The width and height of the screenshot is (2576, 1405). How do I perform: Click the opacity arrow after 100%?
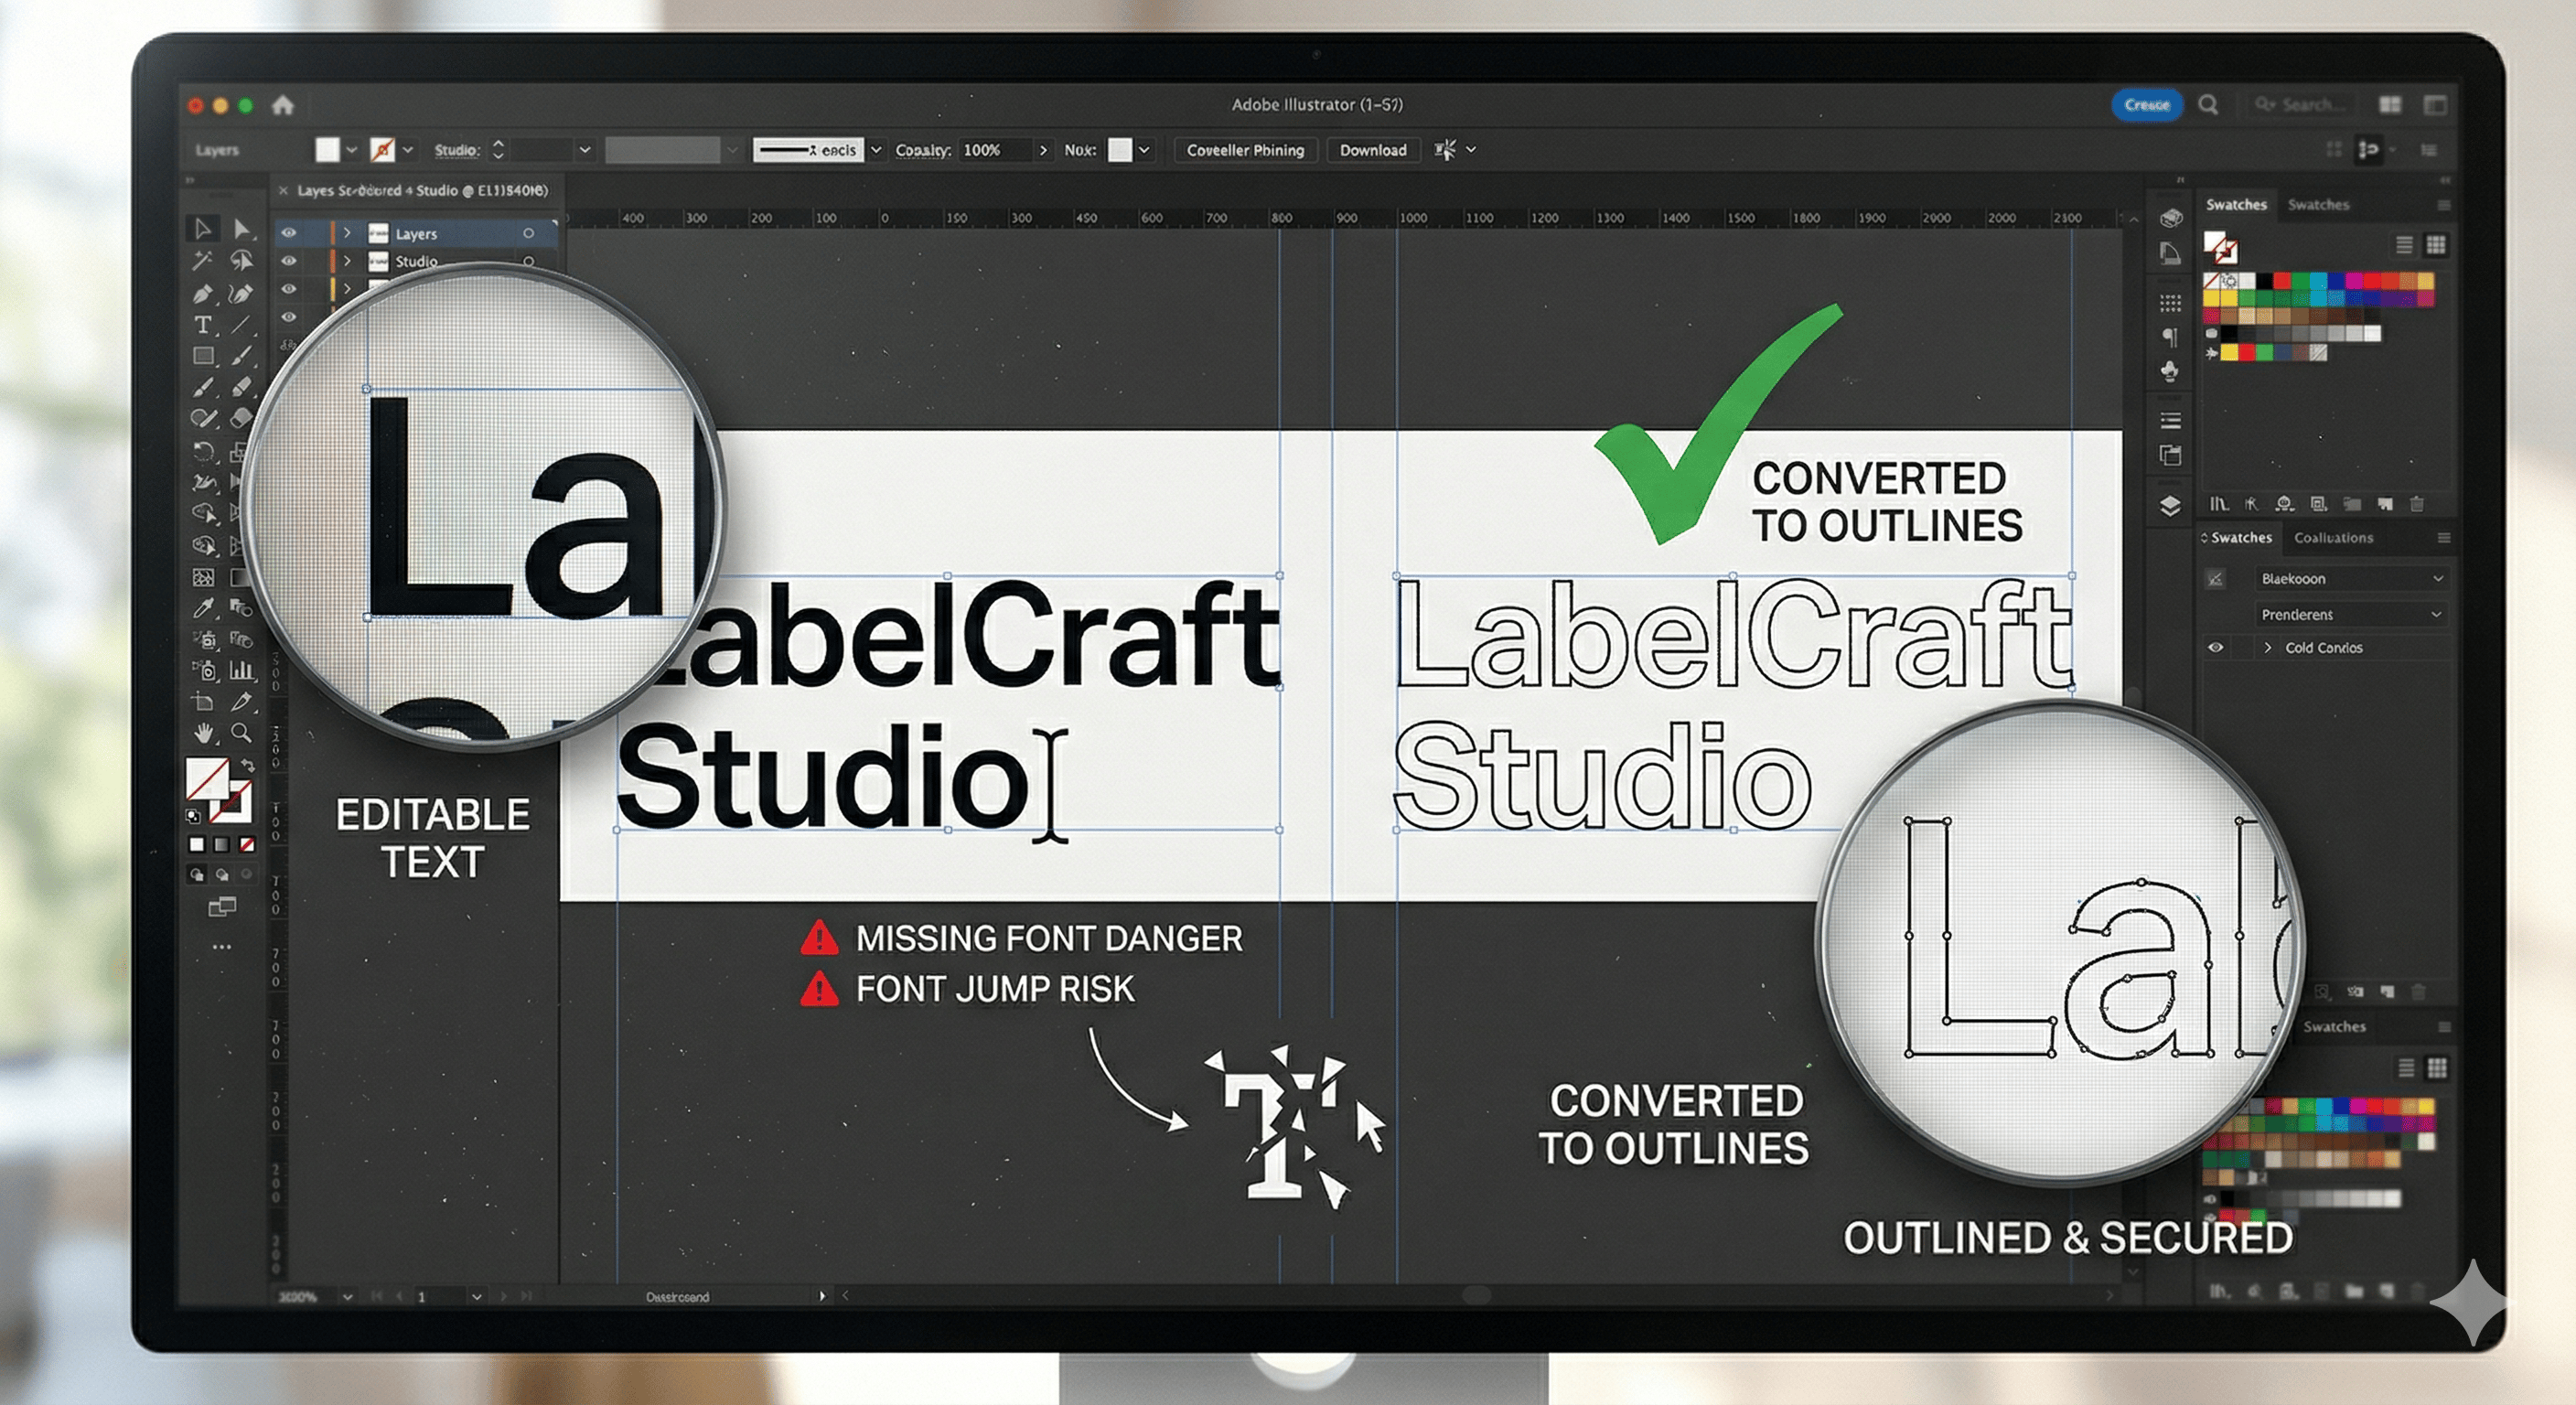(1043, 150)
